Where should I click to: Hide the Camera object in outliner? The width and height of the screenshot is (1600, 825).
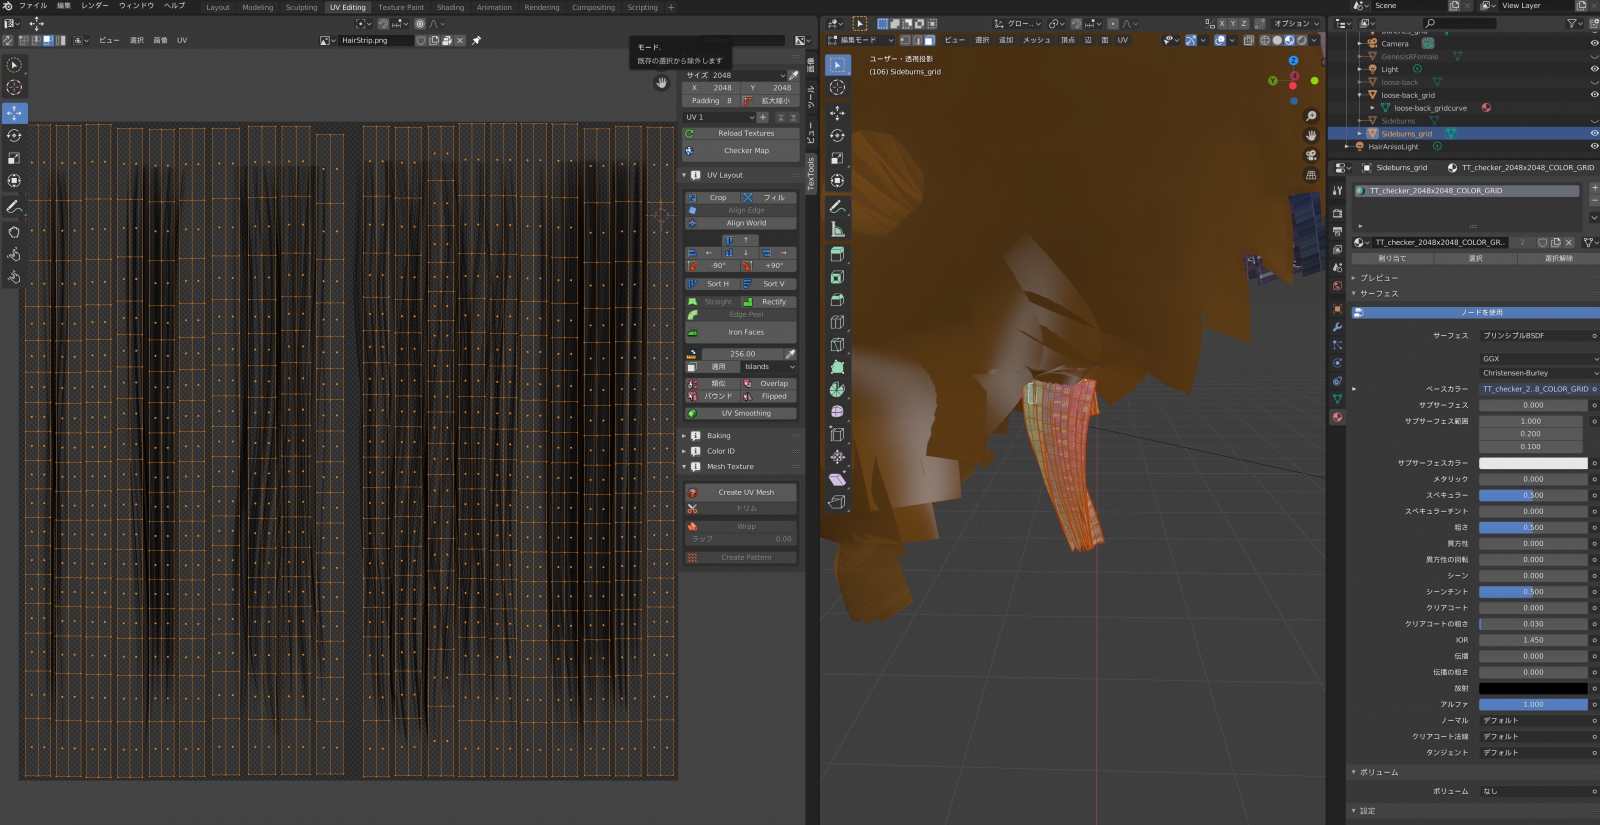[x=1593, y=43]
